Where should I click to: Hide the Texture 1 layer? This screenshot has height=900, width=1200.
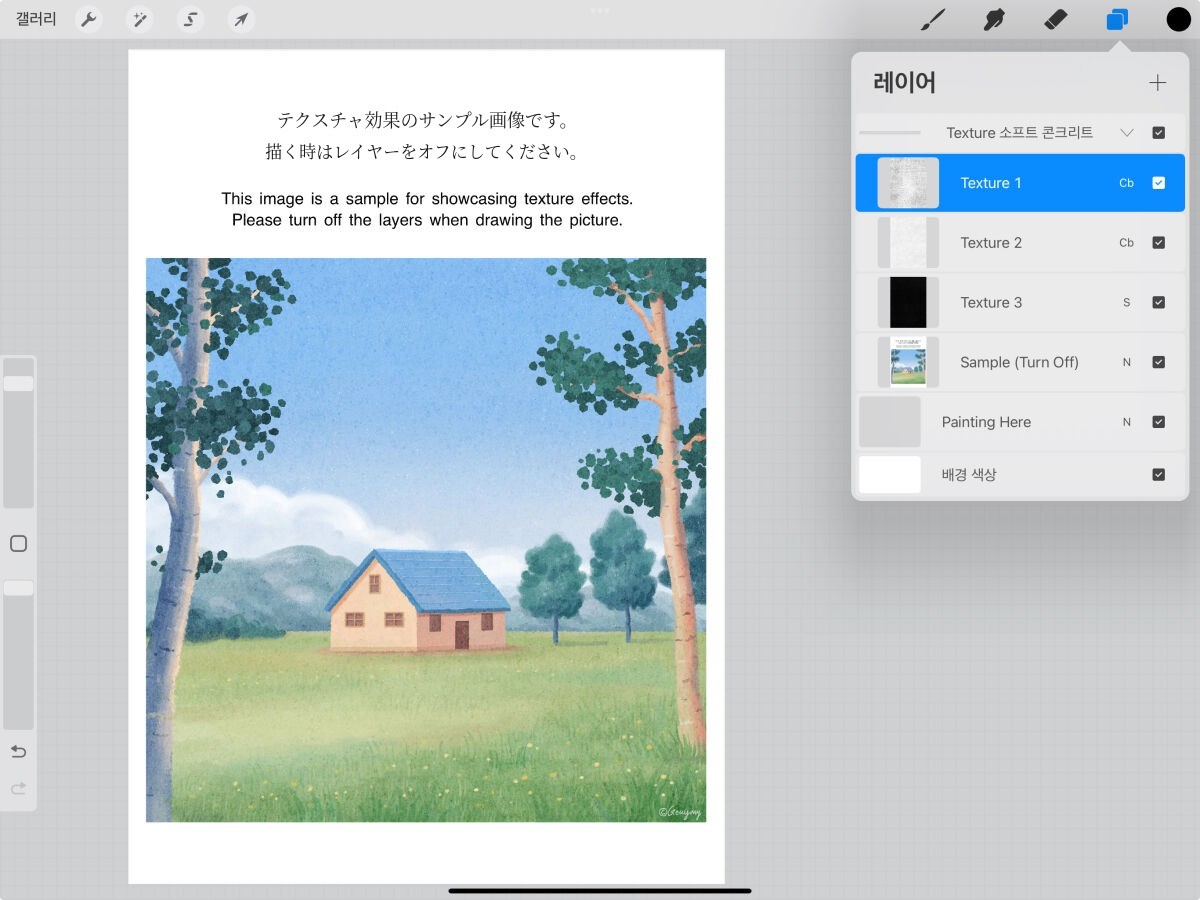point(1158,183)
